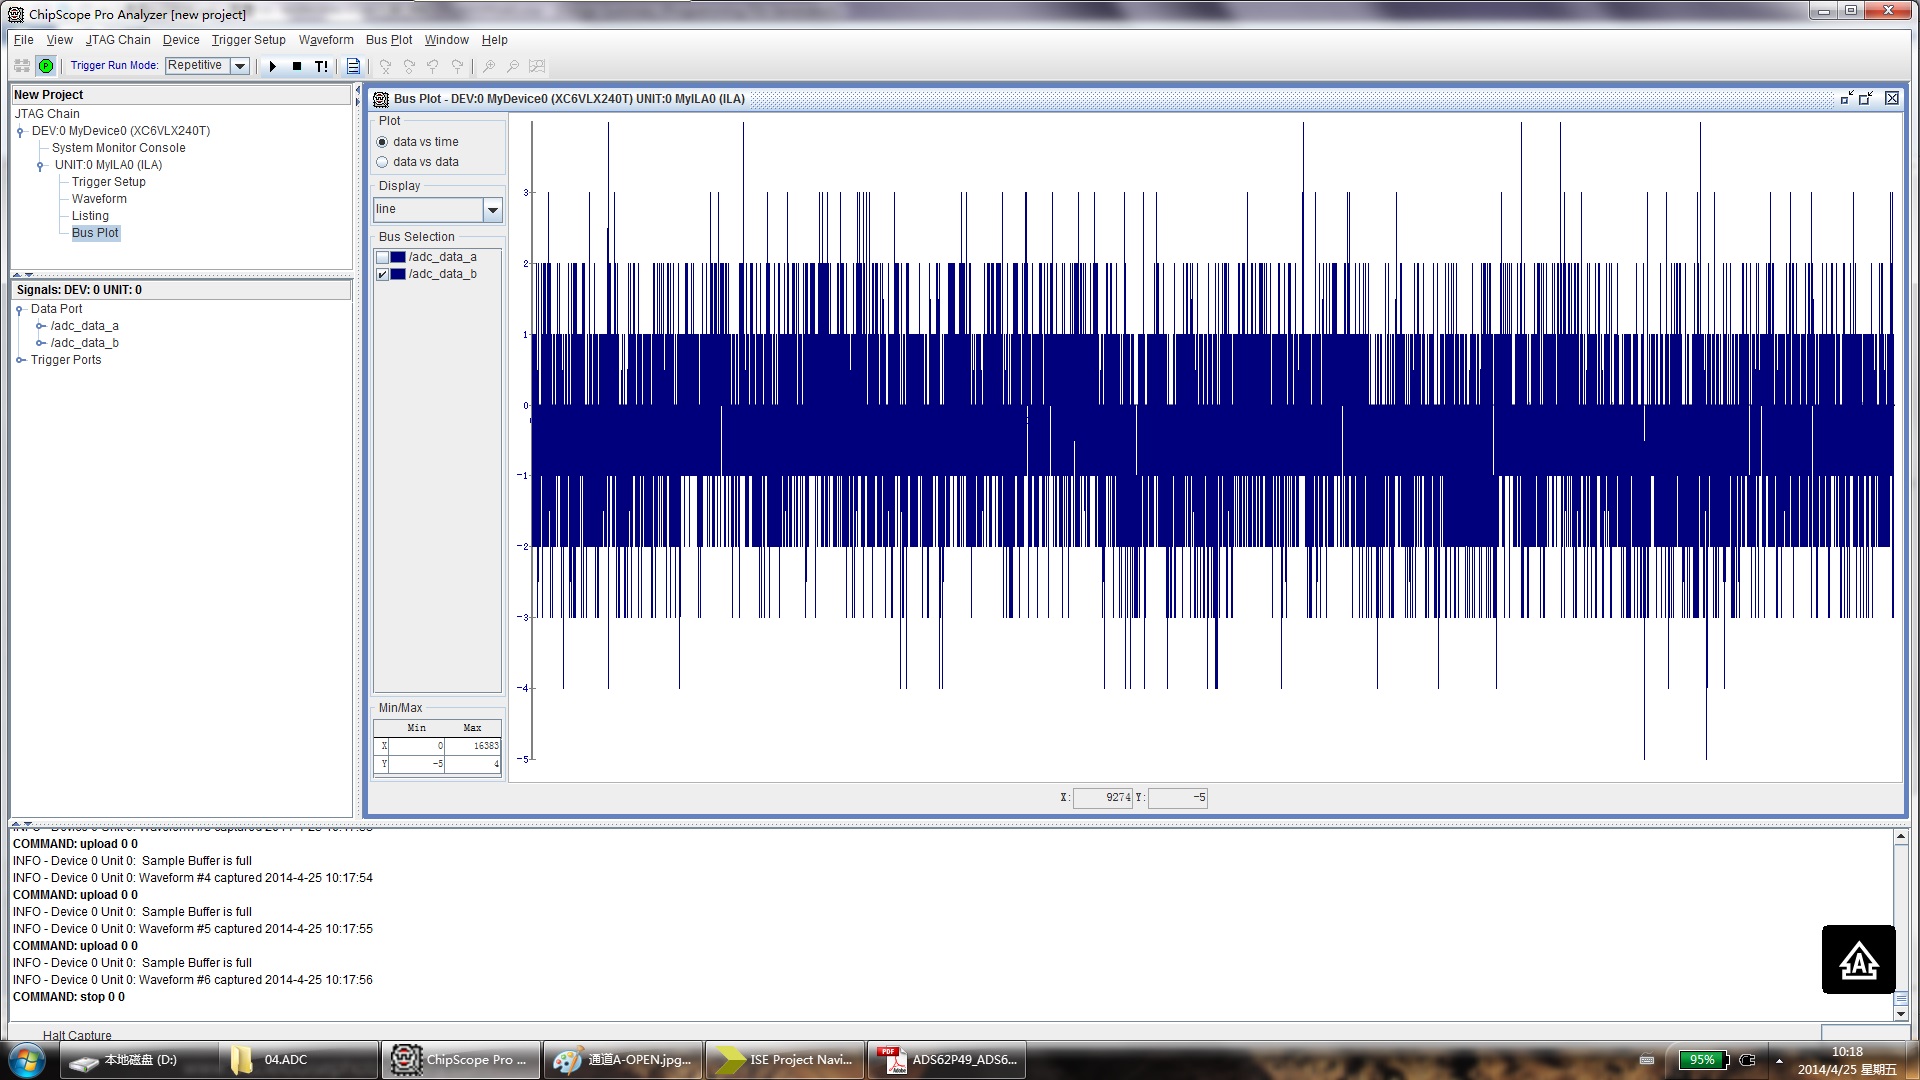Click the X Min value cell
1920x1080 pixels.
[417, 746]
